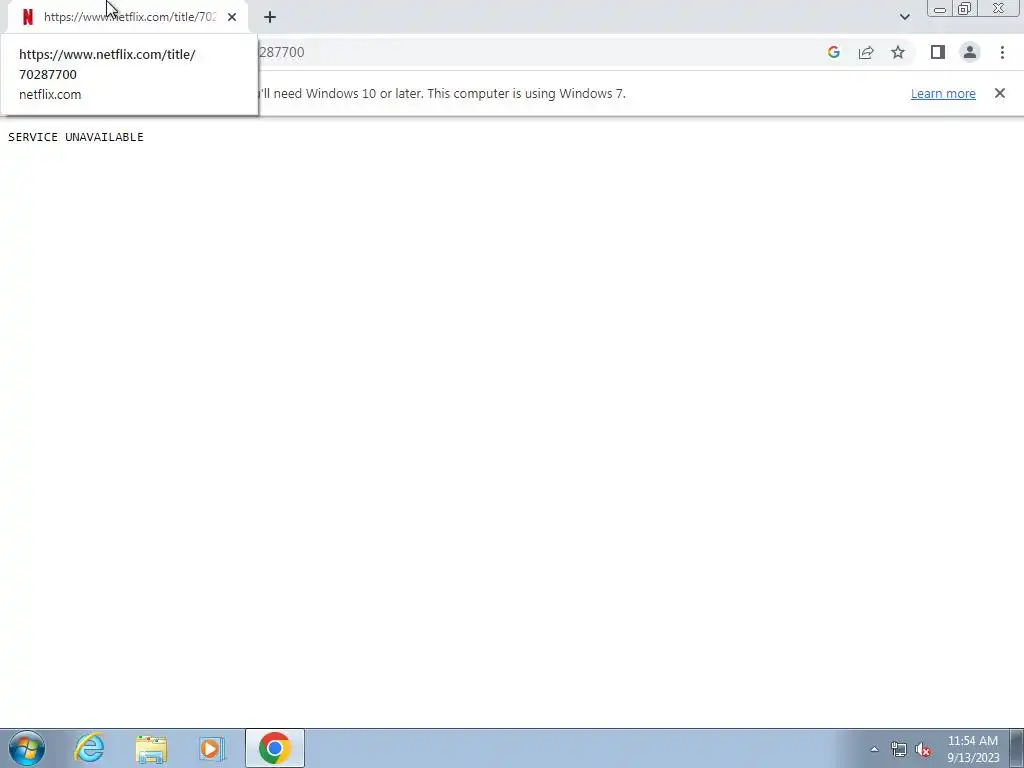Click the Chrome taskbar button
The height and width of the screenshot is (768, 1024).
pyautogui.click(x=275, y=748)
